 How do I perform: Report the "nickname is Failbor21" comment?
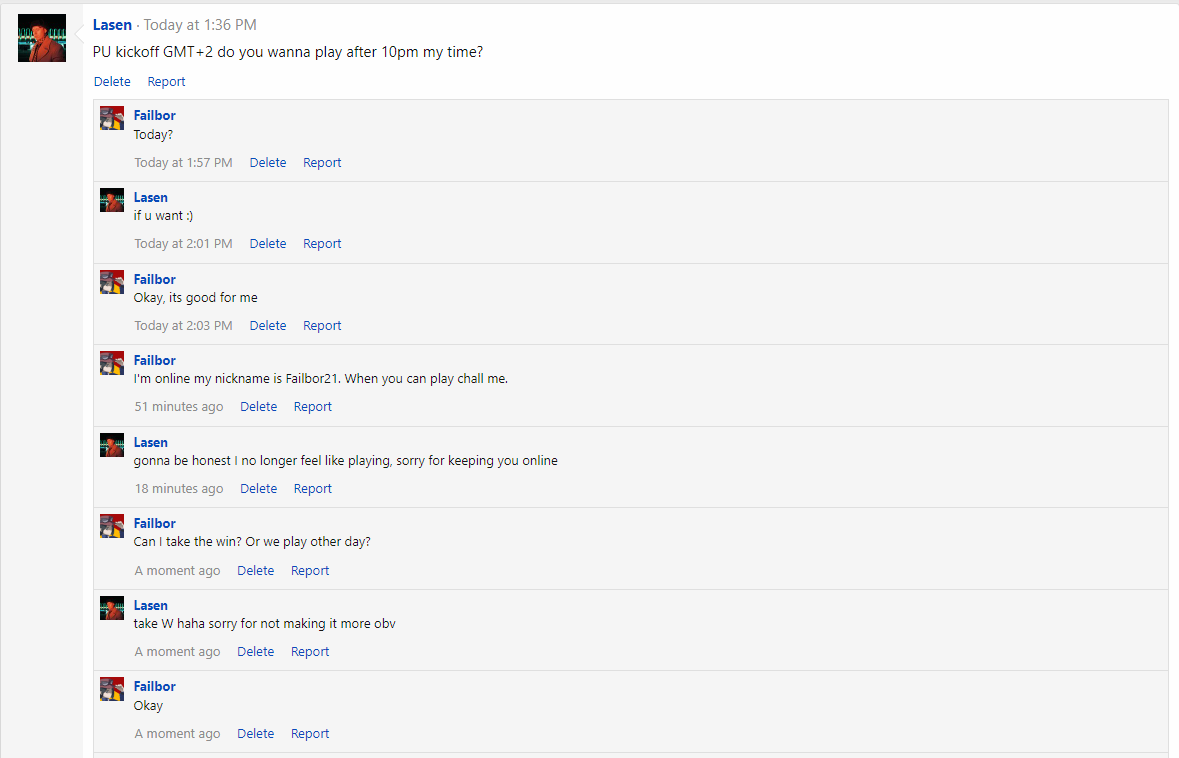tap(312, 407)
